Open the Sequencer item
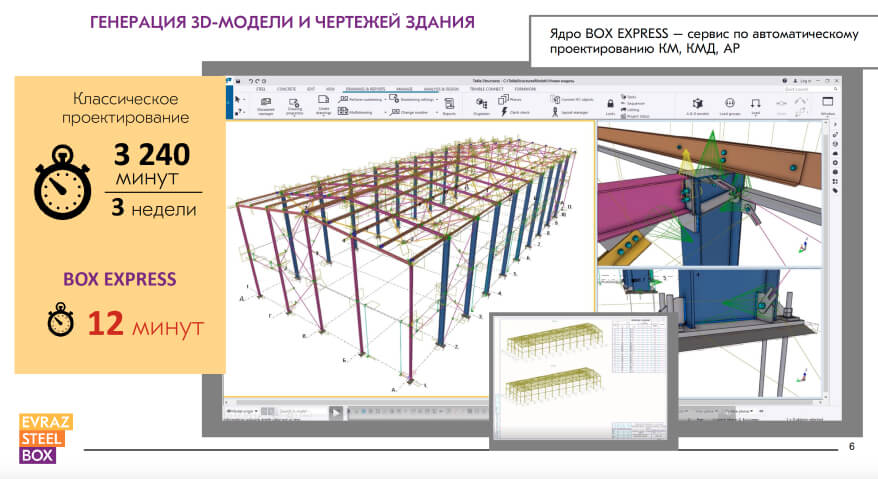The height and width of the screenshot is (479, 878). click(633, 104)
